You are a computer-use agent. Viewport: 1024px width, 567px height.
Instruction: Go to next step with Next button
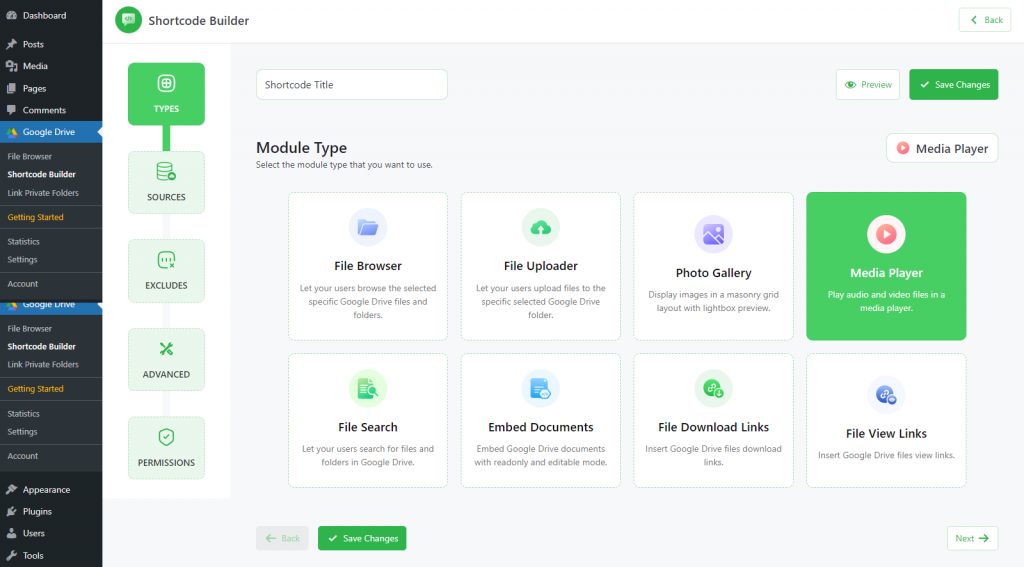pos(972,538)
